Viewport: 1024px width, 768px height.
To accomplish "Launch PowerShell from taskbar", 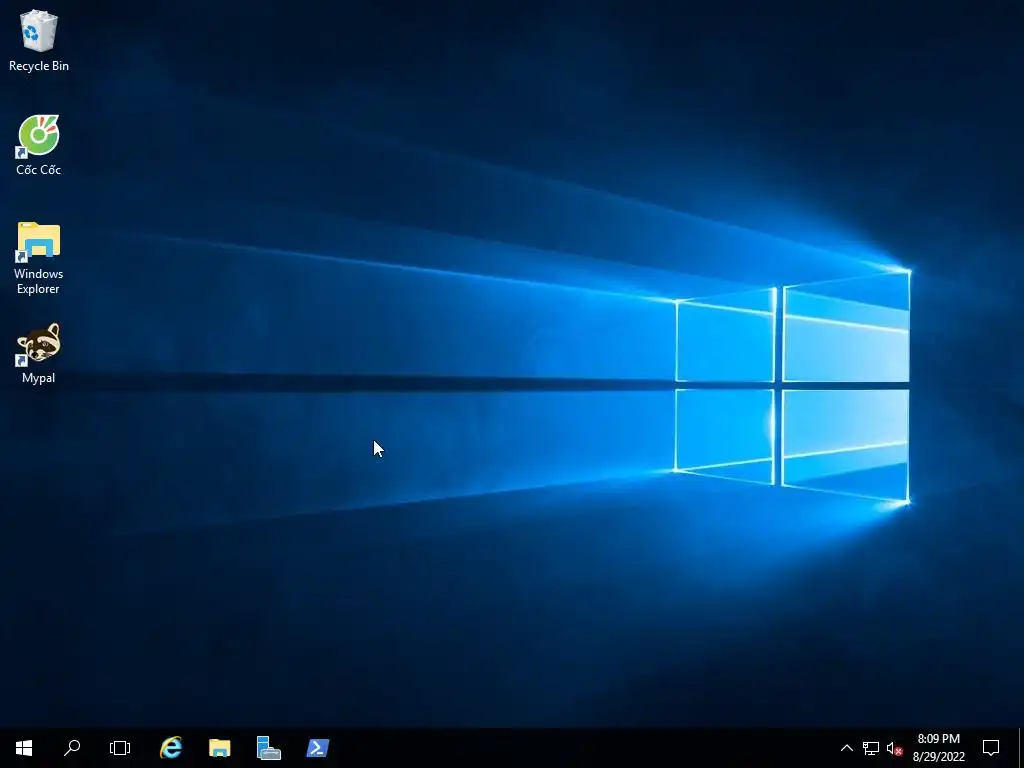I will click(317, 748).
